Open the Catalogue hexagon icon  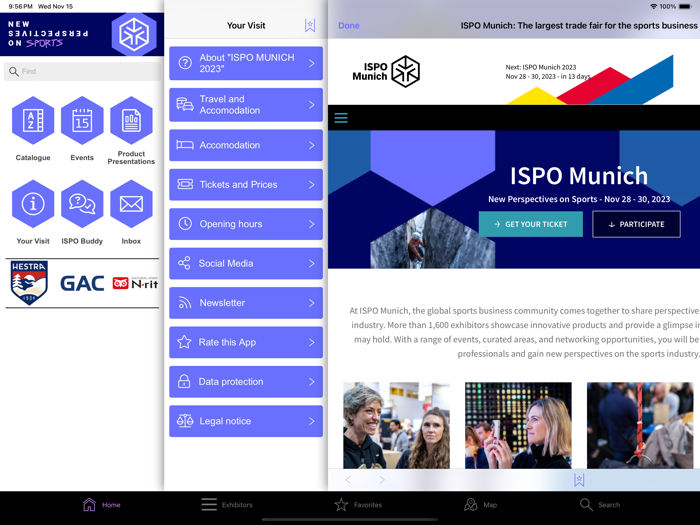tap(33, 121)
